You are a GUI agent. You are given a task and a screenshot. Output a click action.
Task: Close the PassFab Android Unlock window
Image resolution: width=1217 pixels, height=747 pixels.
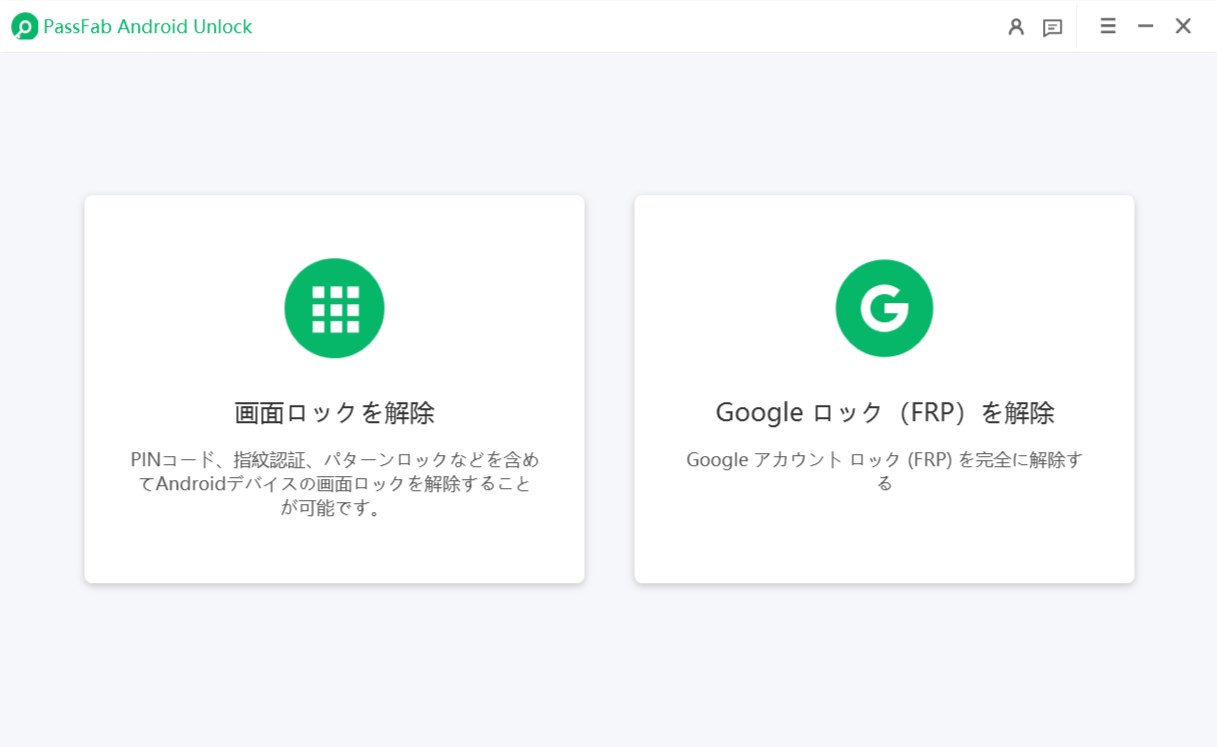click(x=1183, y=26)
